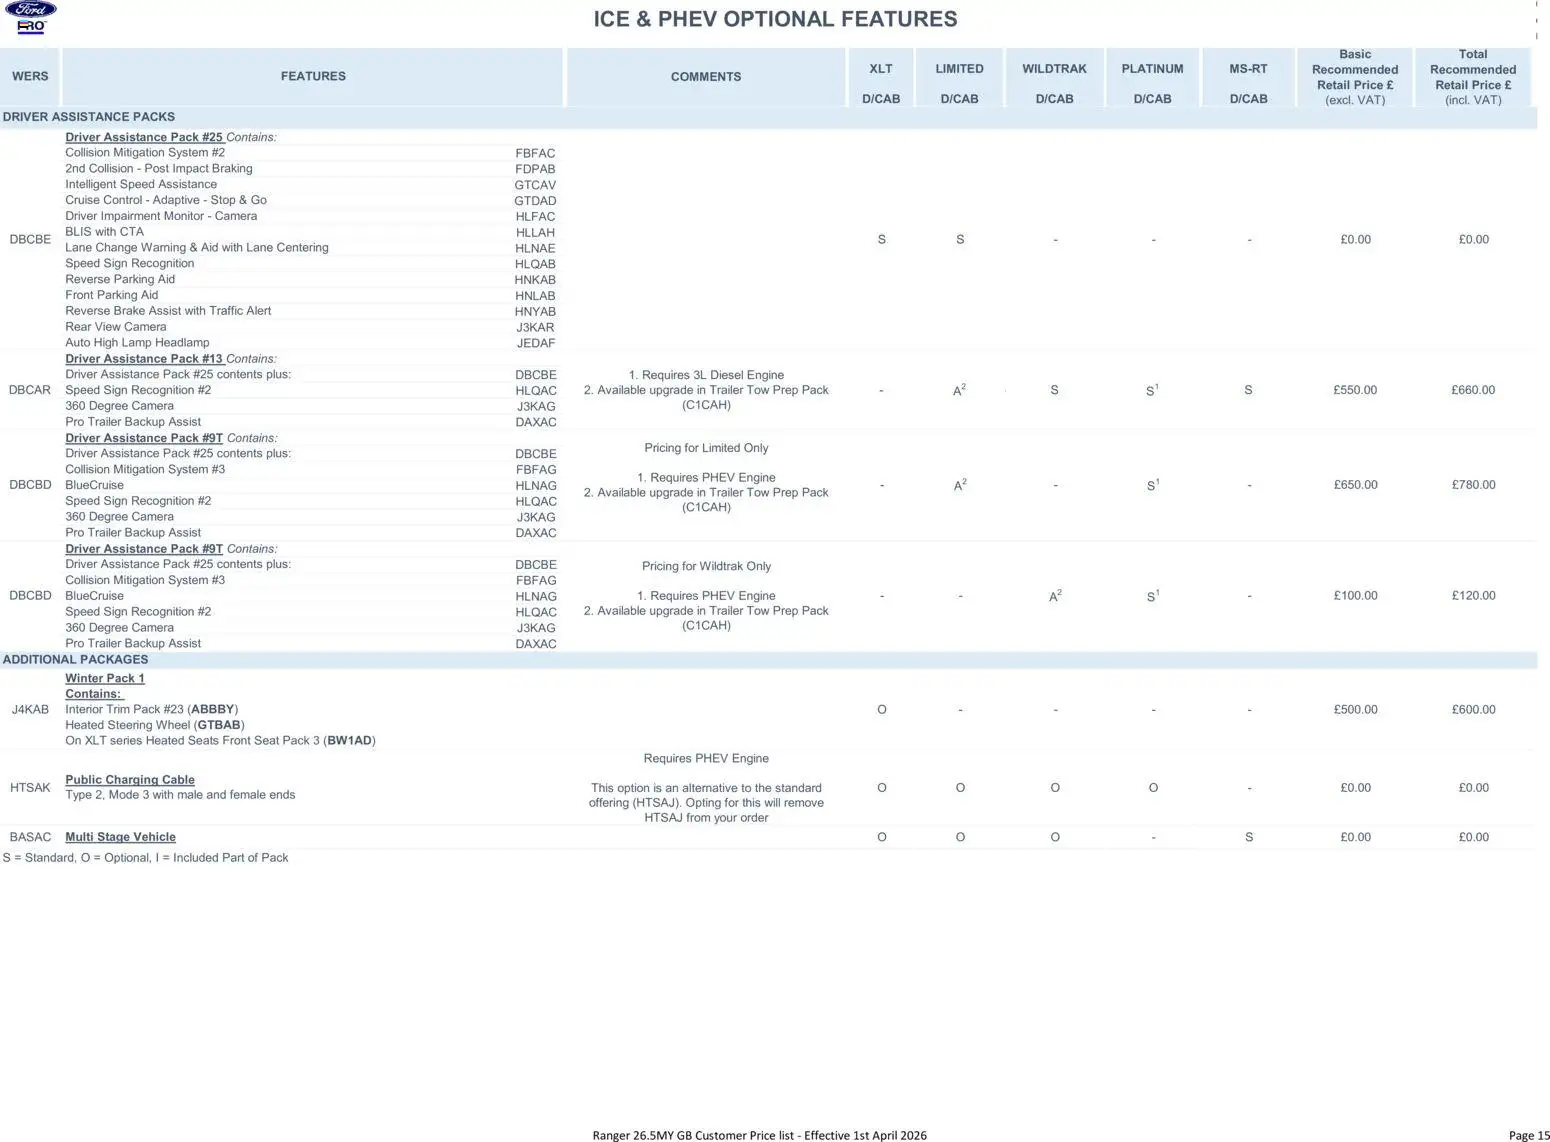Click the feature code HLFAC
Screen dimensions: 1550x1142
tap(535, 217)
